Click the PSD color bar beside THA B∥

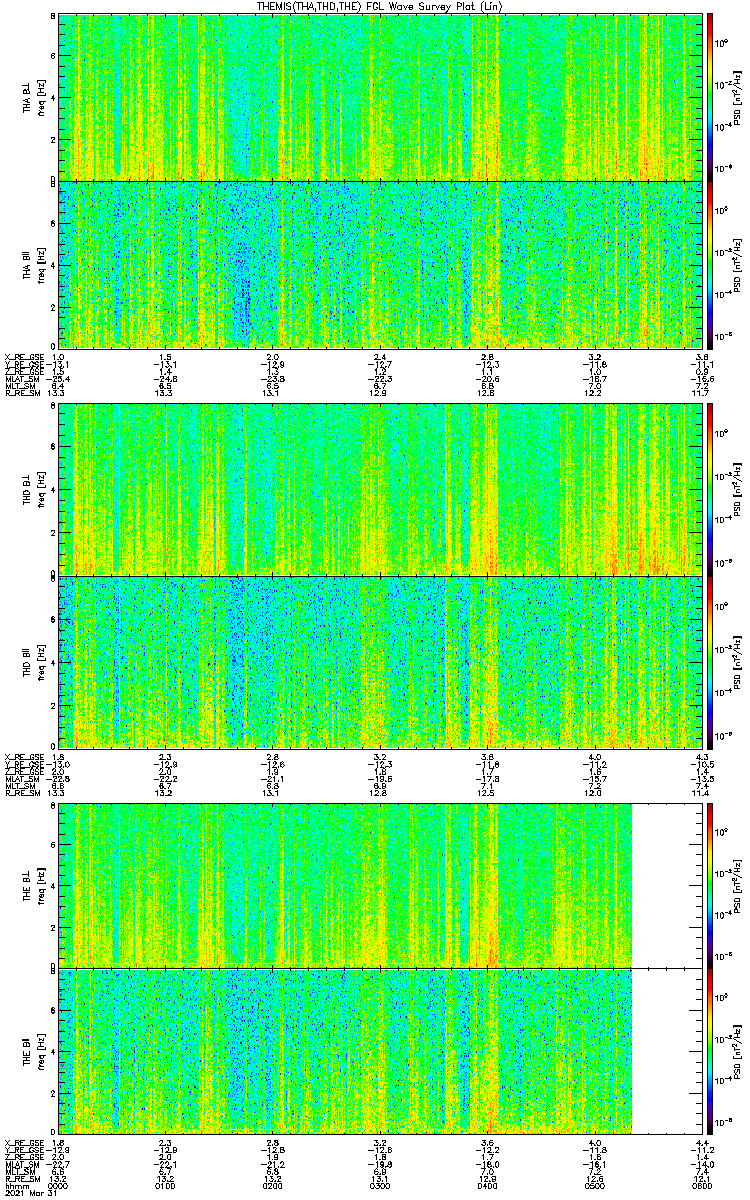coord(711,266)
